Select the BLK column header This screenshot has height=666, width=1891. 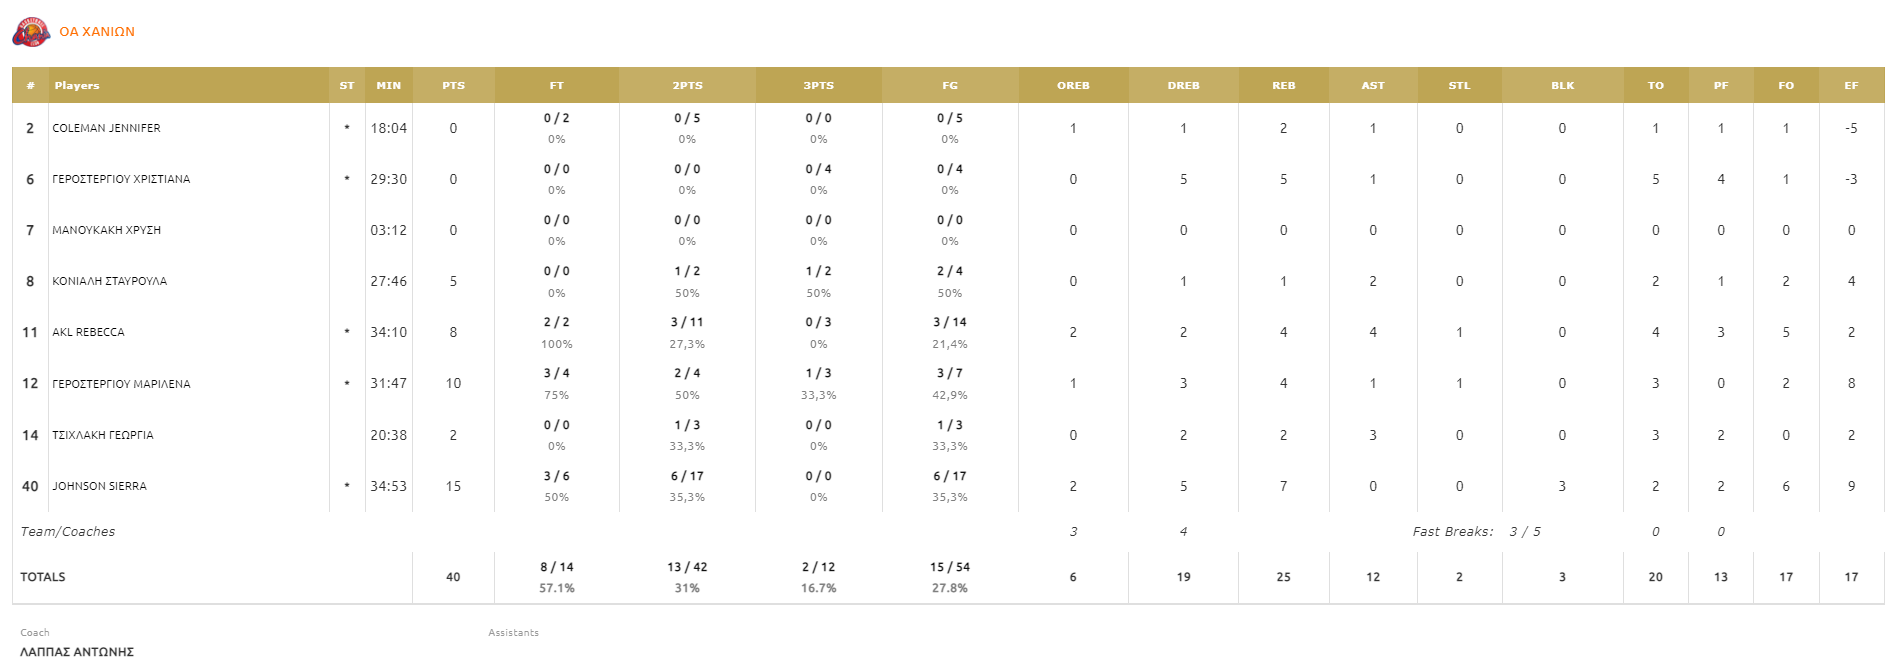coord(1562,86)
